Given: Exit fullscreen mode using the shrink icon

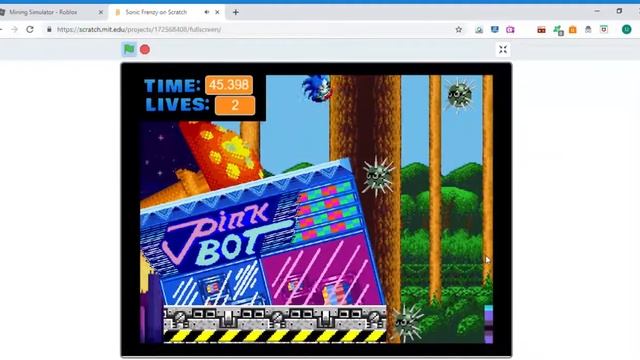Looking at the screenshot, I should (503, 49).
